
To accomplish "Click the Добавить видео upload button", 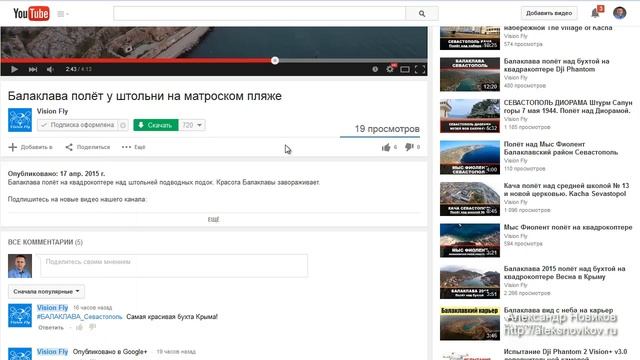I will (x=549, y=13).
